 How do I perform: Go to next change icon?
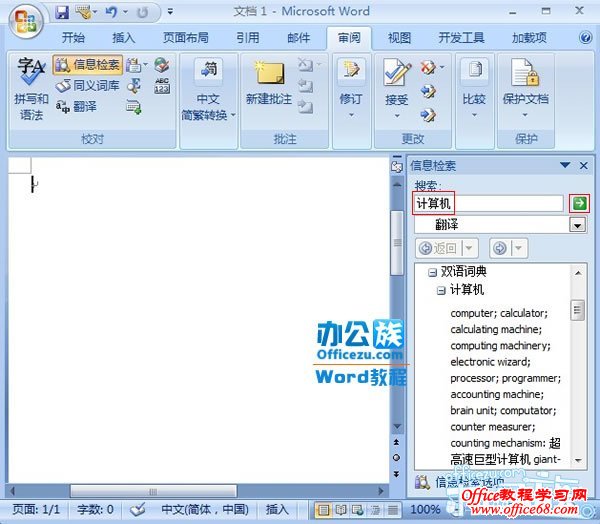428,115
